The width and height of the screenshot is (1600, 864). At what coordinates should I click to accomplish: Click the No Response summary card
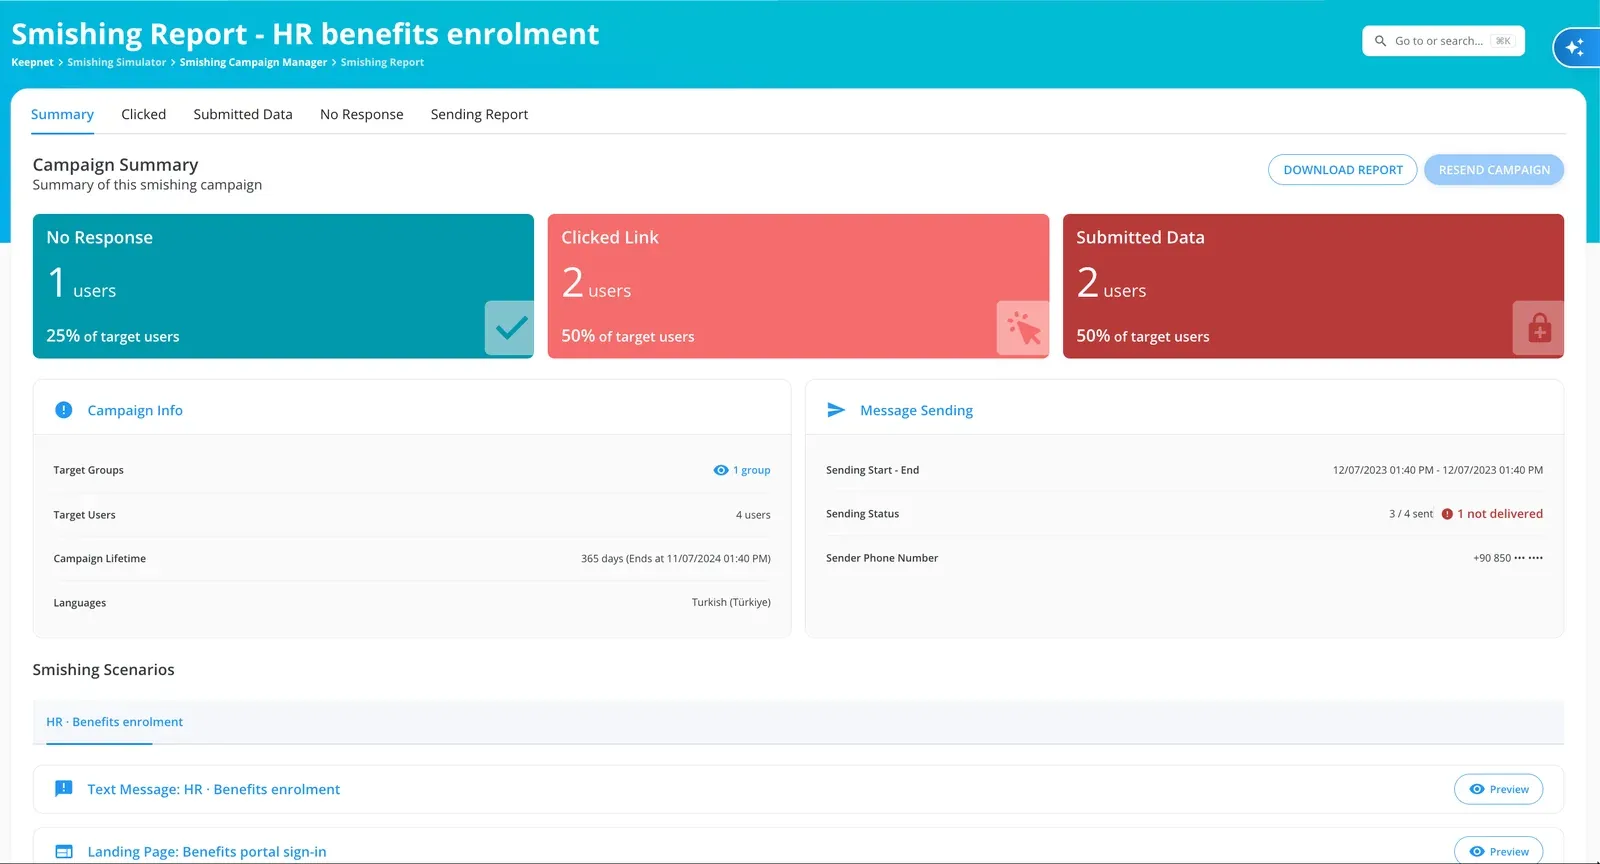(x=283, y=286)
